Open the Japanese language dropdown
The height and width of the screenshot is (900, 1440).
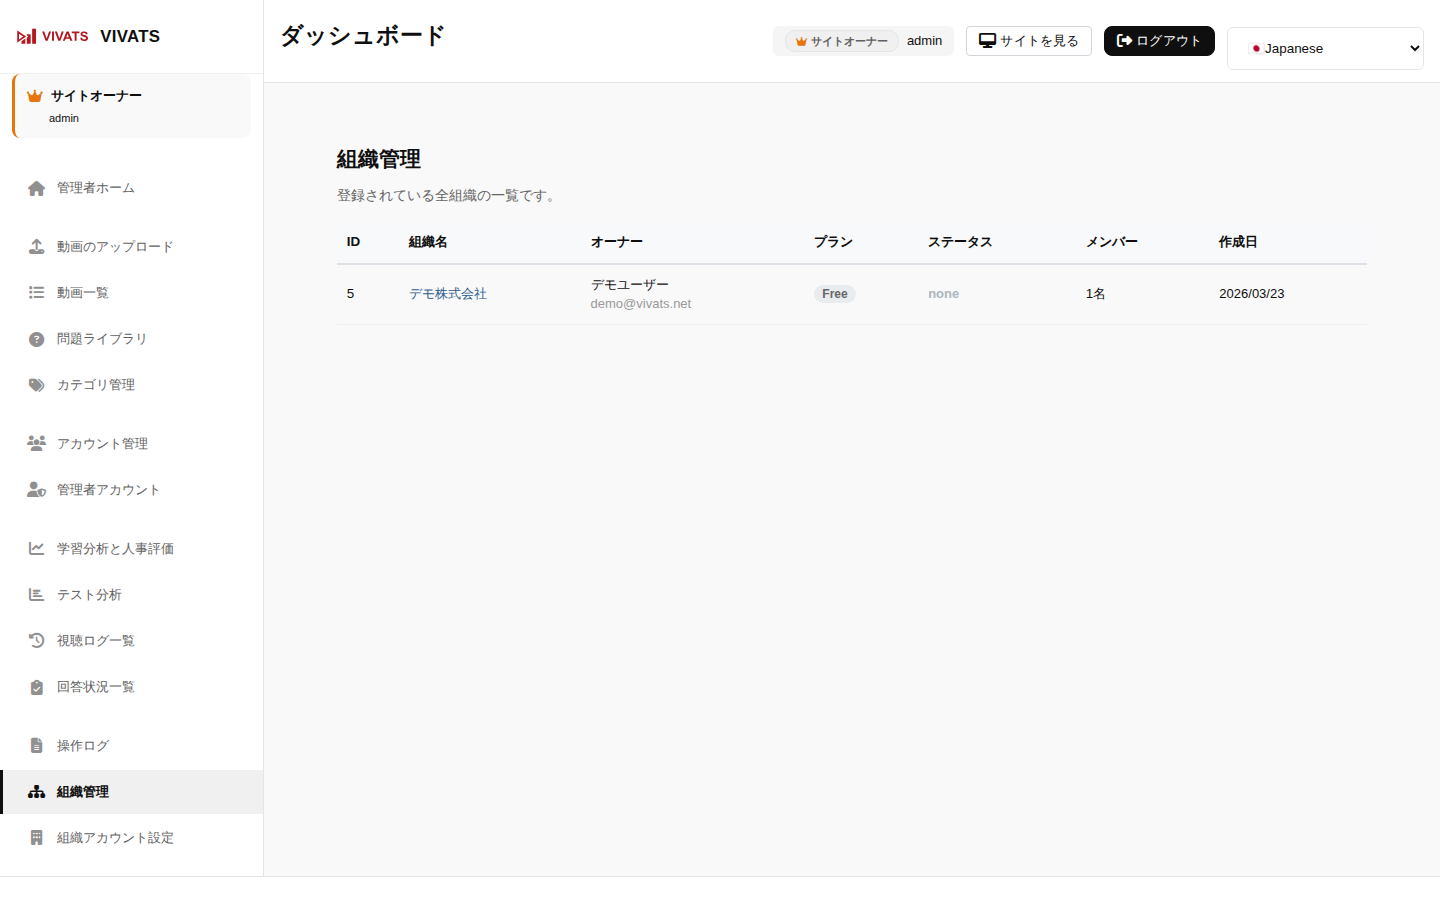click(1325, 48)
